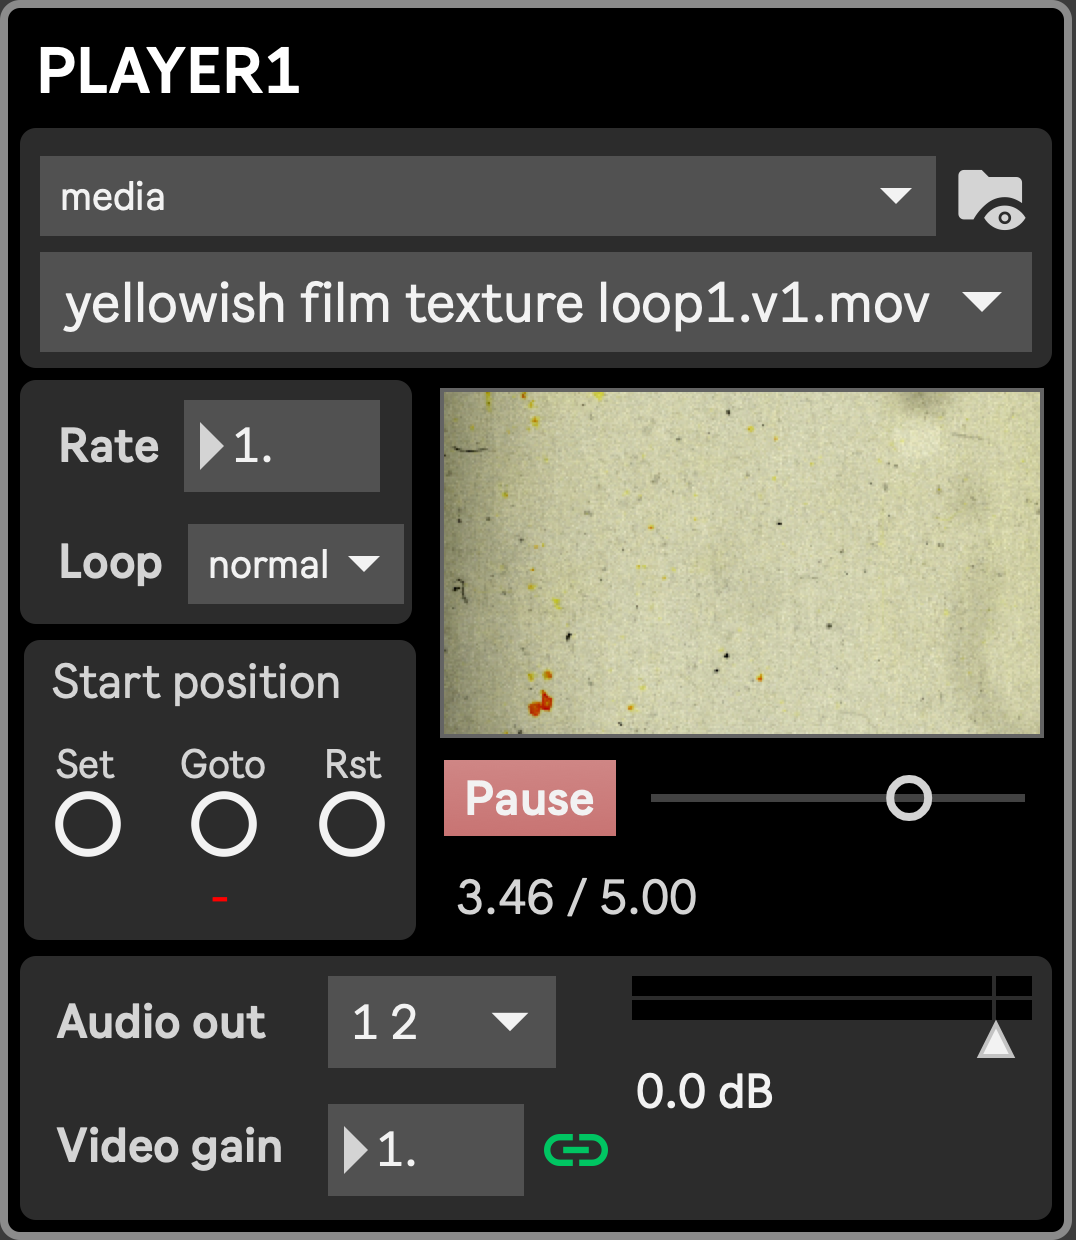Click the playback position slider handle

[x=909, y=798]
